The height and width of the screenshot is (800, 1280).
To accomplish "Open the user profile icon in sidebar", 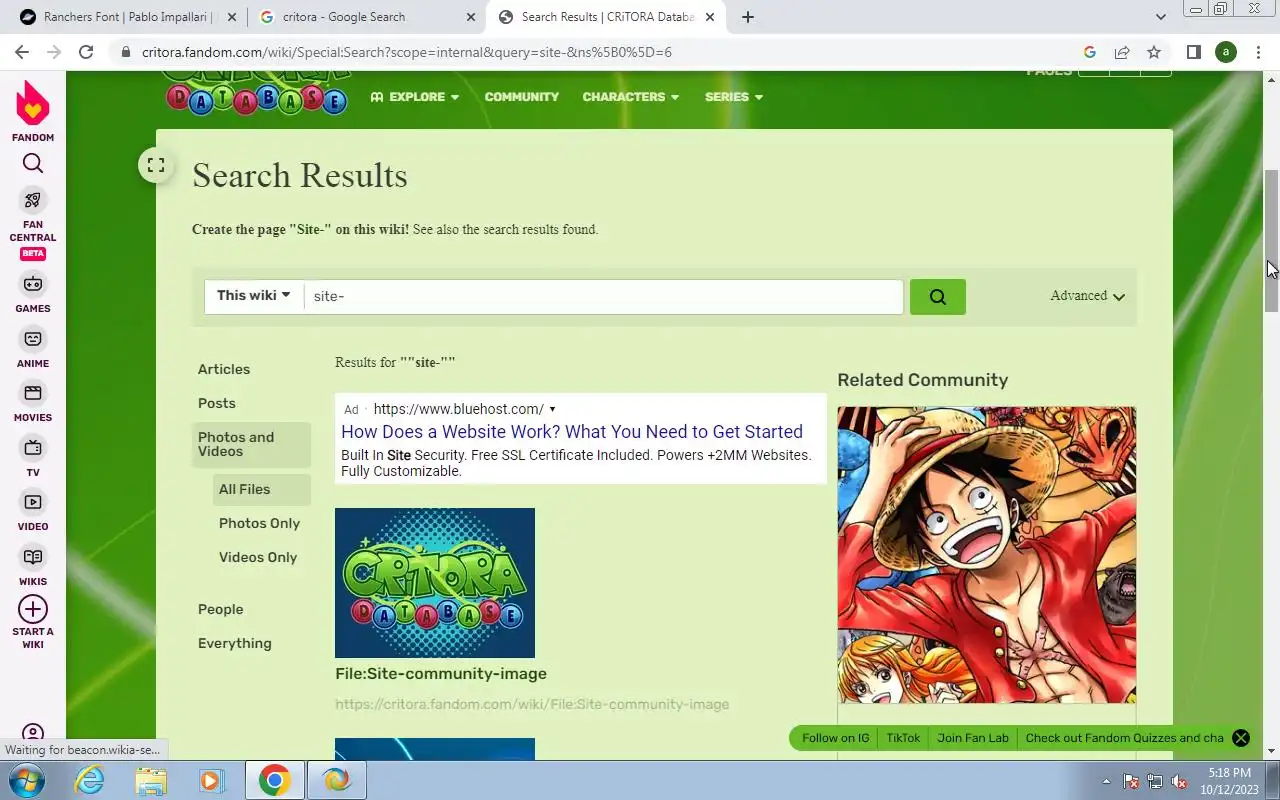I will pyautogui.click(x=33, y=734).
